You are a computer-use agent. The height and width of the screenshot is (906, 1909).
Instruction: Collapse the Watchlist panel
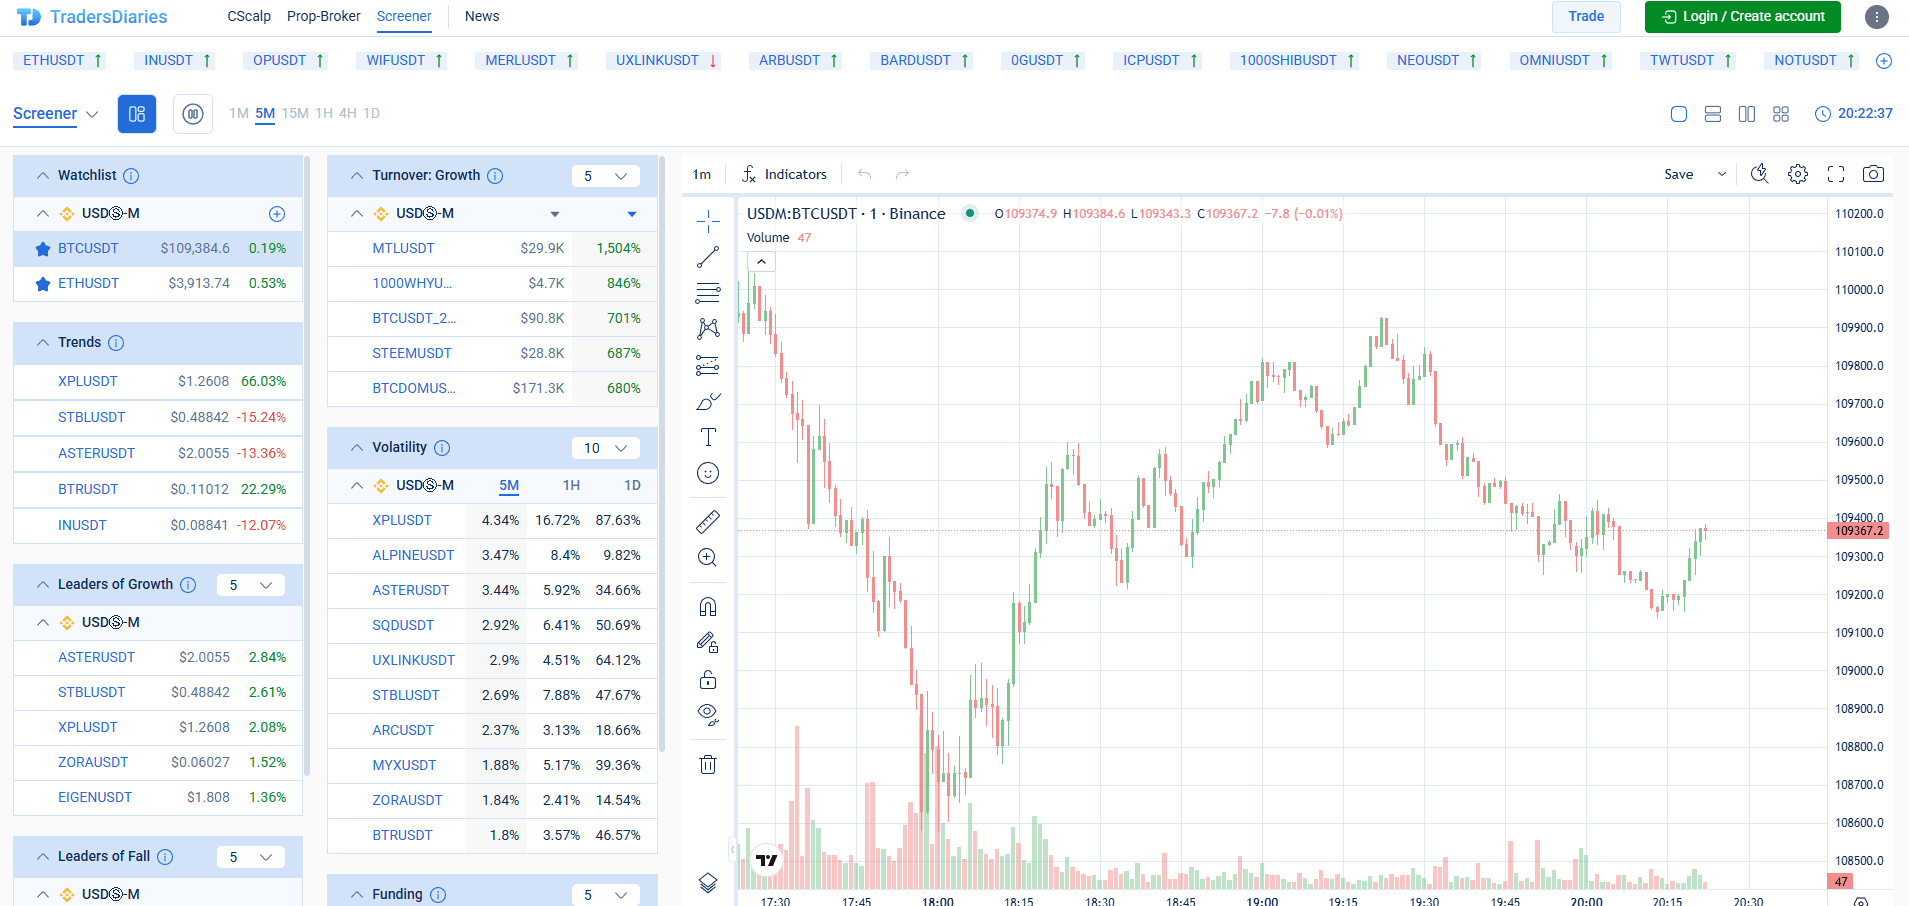pyautogui.click(x=43, y=176)
